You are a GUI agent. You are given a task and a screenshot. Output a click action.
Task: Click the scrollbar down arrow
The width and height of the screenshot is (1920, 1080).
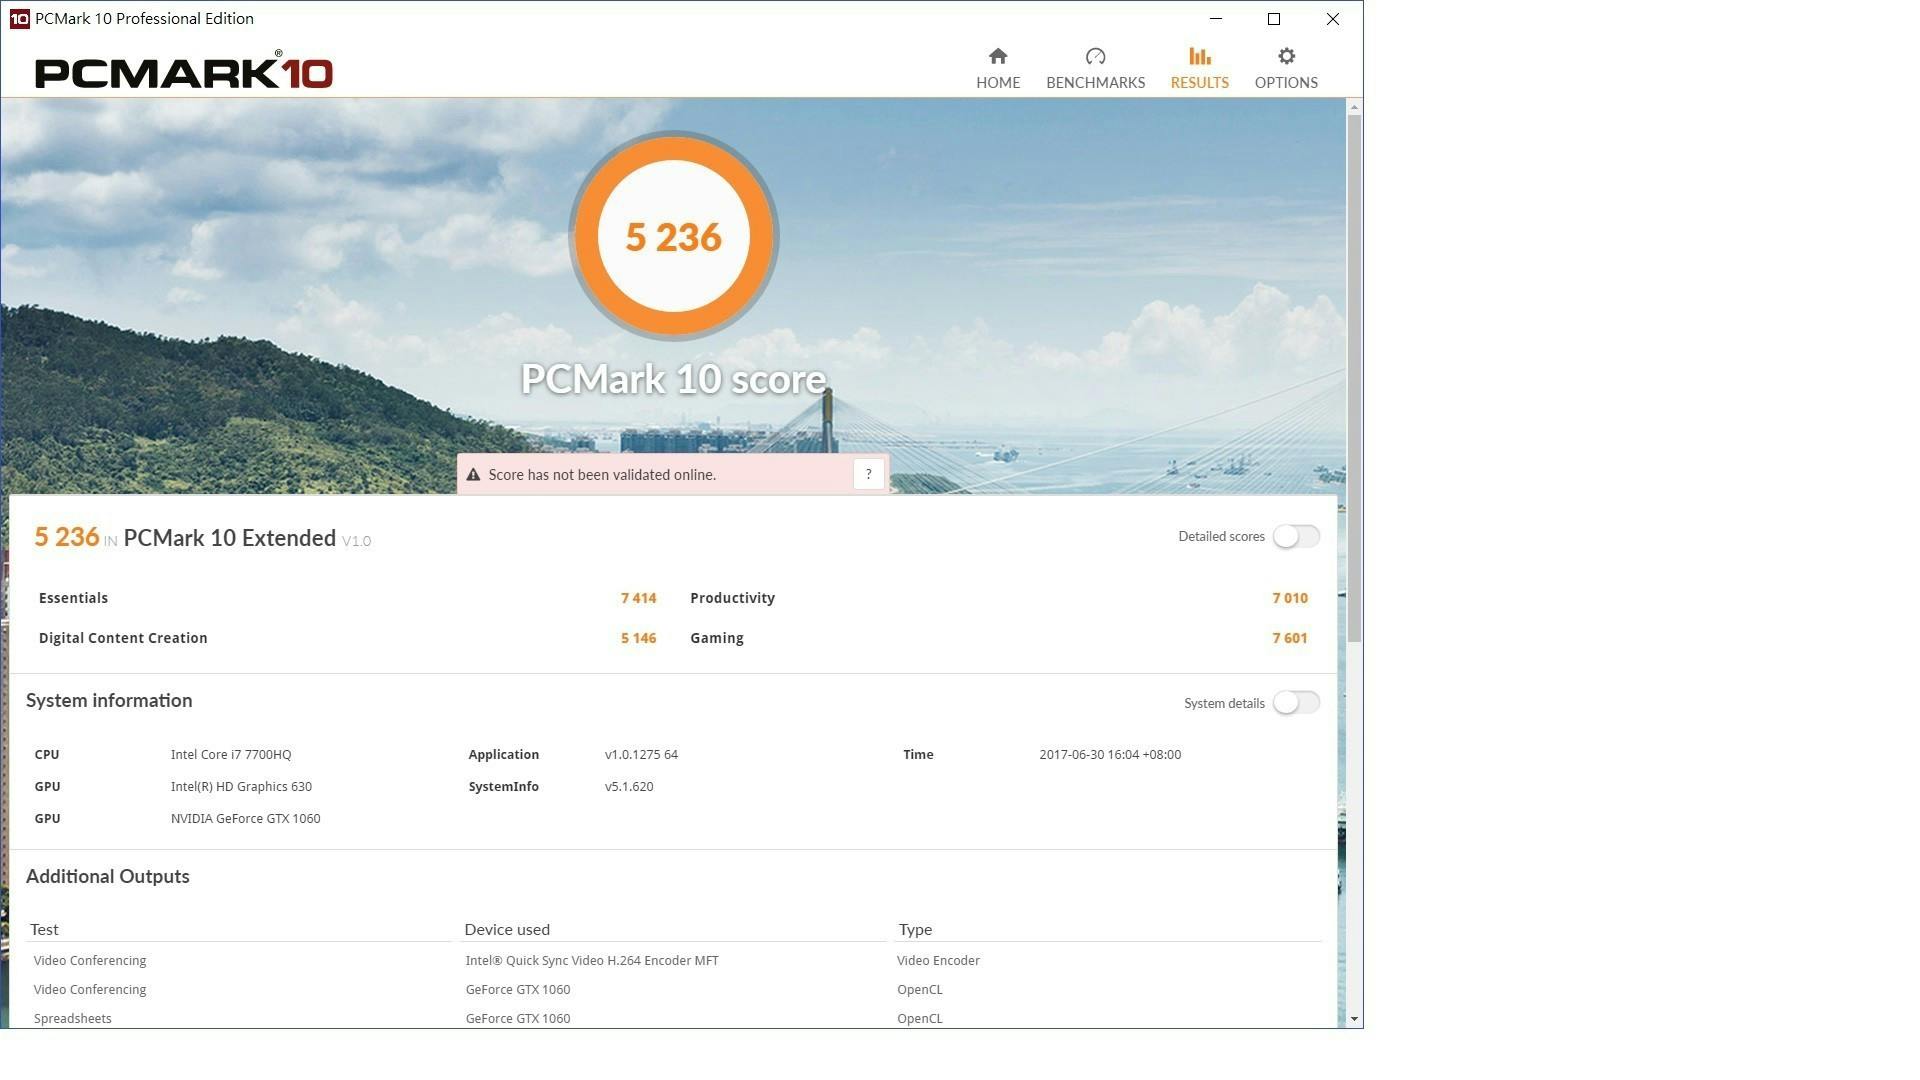click(x=1354, y=1019)
